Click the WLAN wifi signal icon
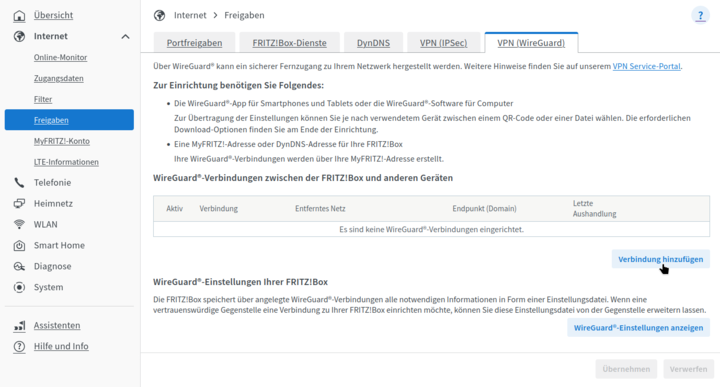 19,224
